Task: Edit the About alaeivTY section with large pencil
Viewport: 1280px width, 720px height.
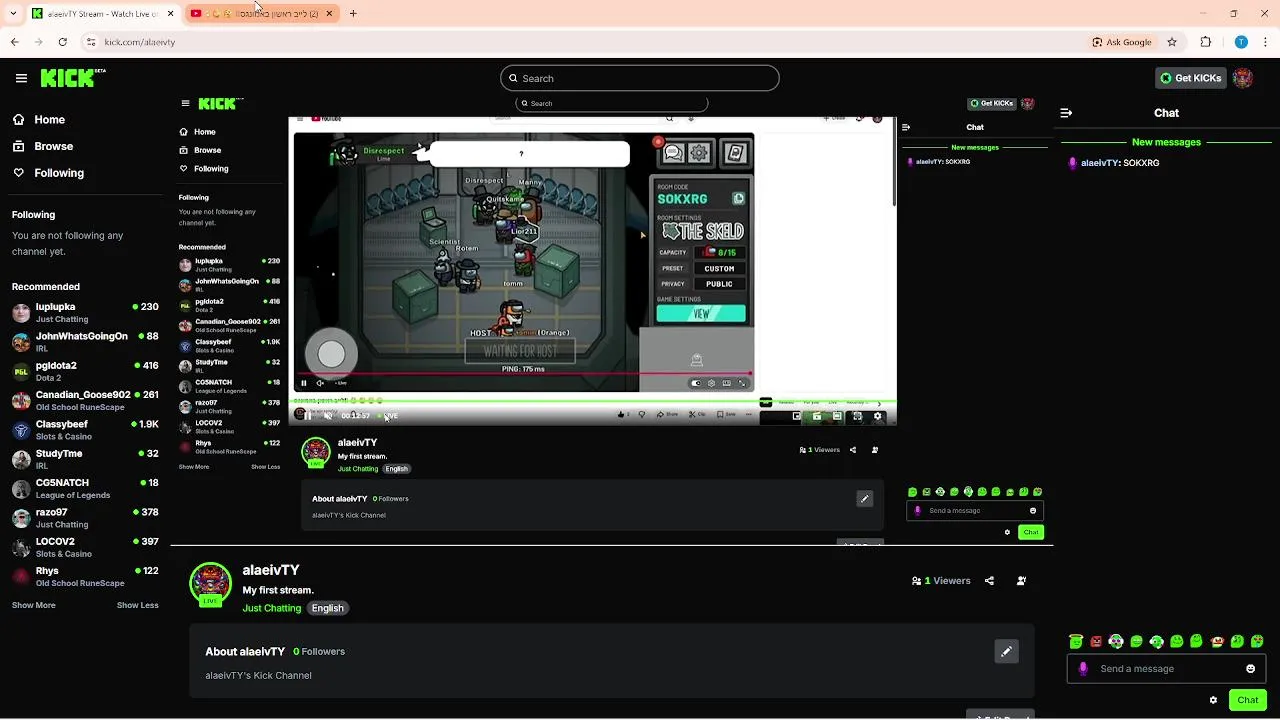Action: (1006, 652)
